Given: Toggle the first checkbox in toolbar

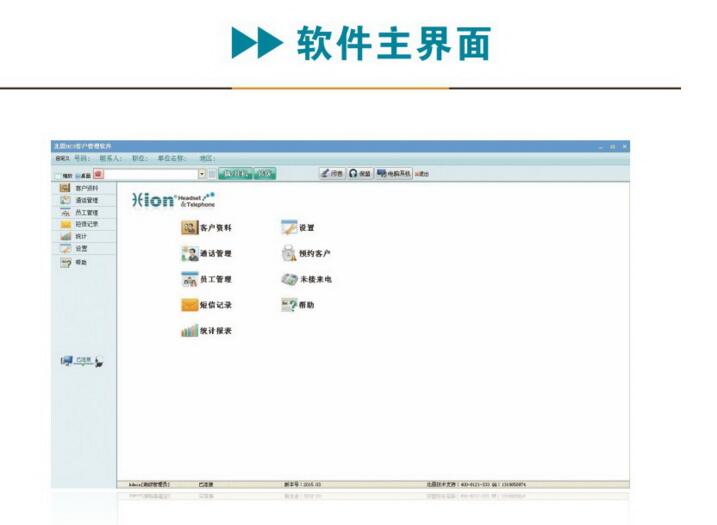Looking at the screenshot, I should point(58,175).
